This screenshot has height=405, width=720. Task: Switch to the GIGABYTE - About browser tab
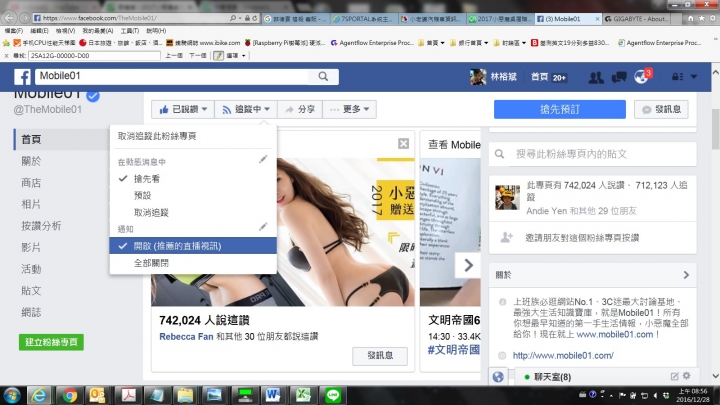[x=637, y=19]
